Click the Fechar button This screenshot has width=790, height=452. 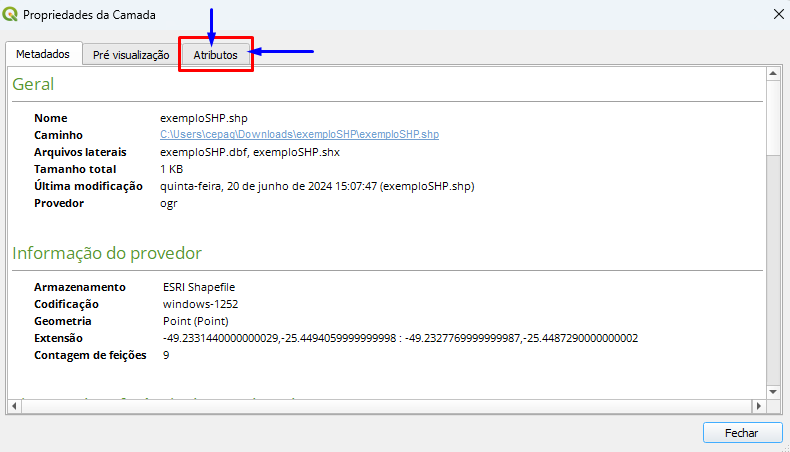(x=742, y=433)
